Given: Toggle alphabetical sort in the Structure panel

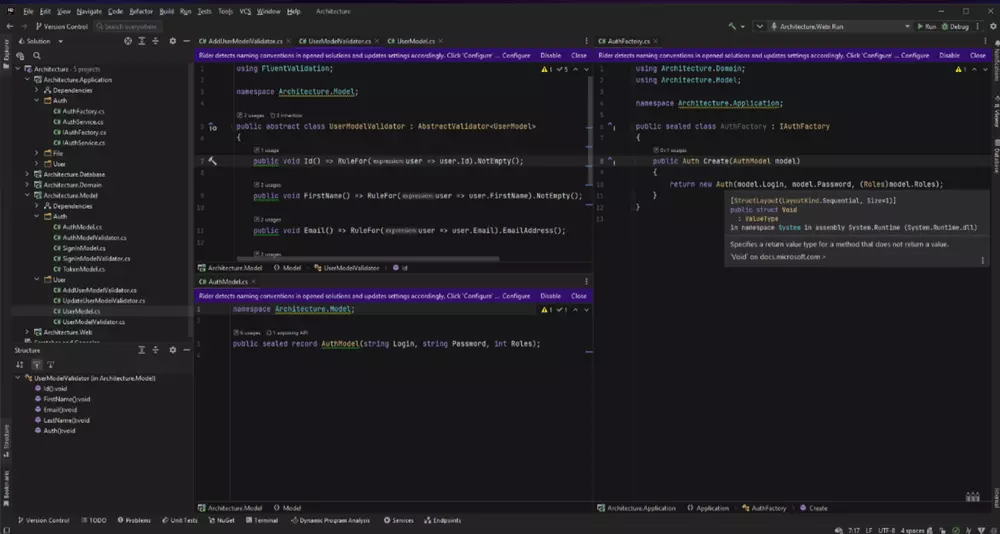Looking at the screenshot, I should pos(20,365).
